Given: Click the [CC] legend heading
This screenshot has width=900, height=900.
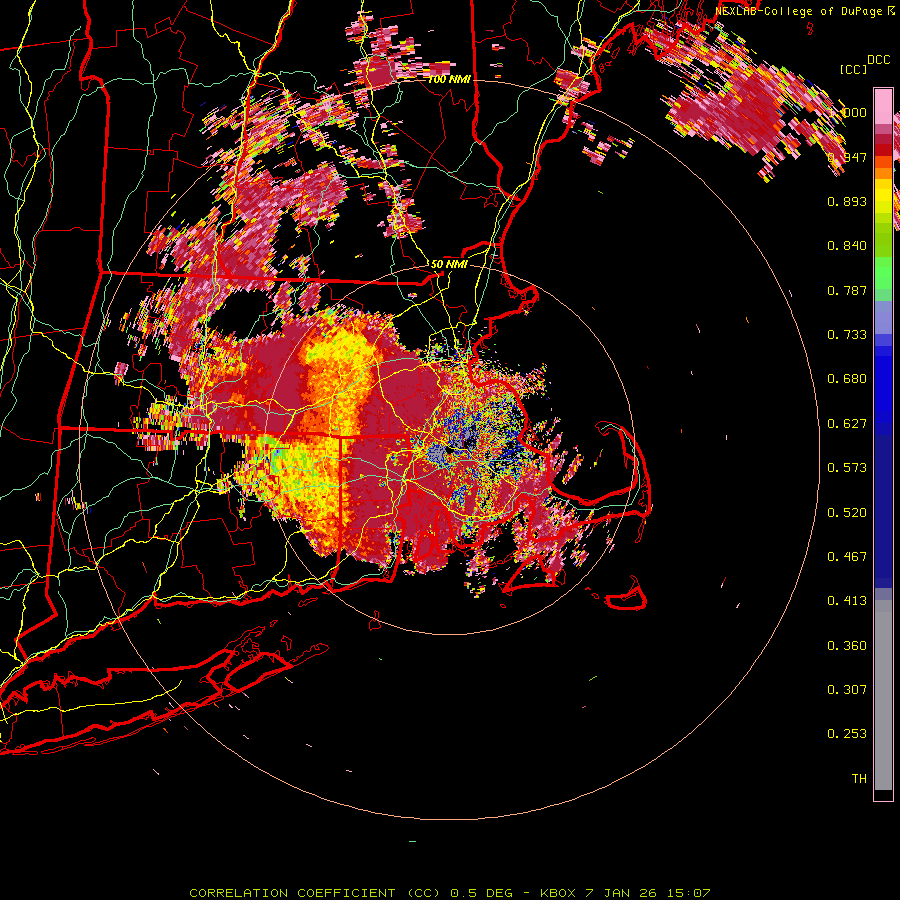Looking at the screenshot, I should (x=853, y=69).
